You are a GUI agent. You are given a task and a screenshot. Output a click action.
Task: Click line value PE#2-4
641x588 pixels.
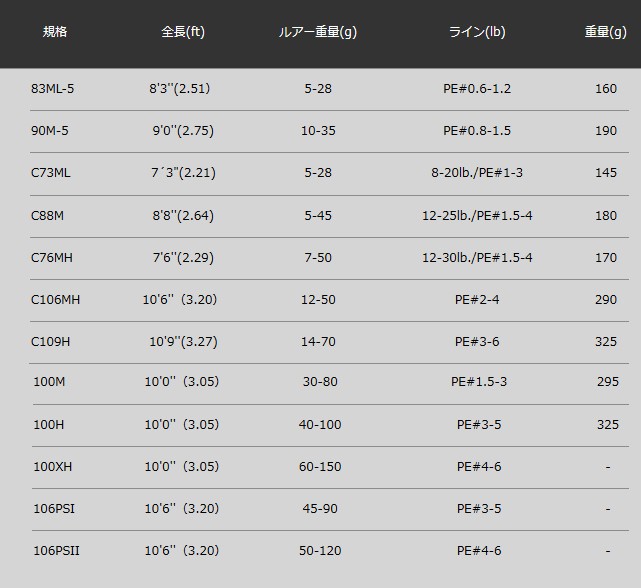[x=477, y=300]
